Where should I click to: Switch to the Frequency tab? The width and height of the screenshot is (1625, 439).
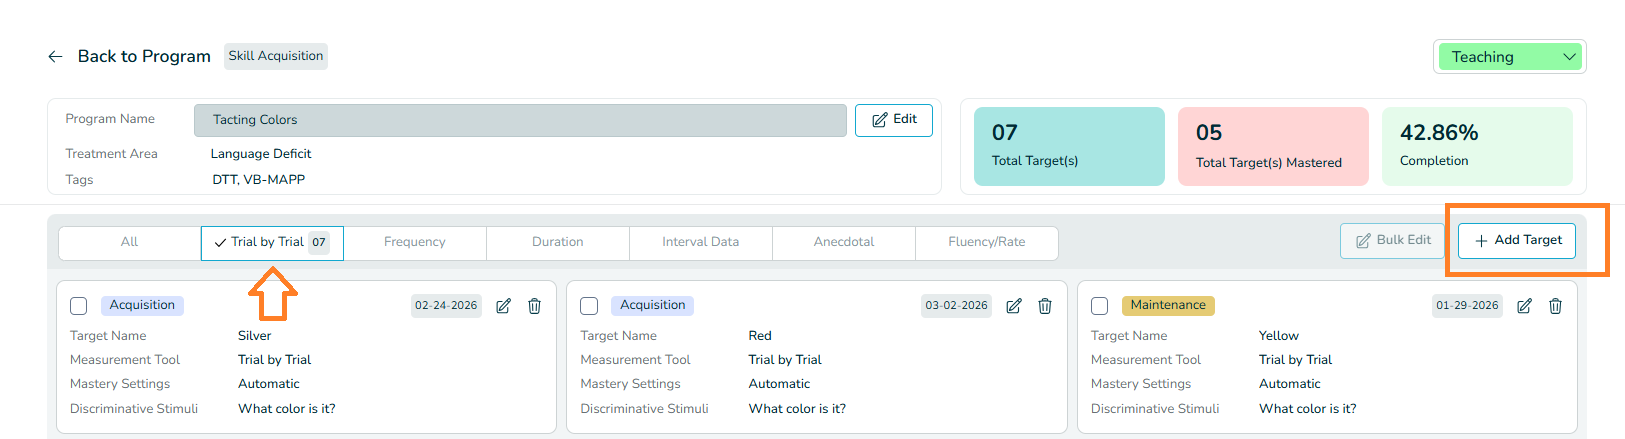click(x=414, y=242)
